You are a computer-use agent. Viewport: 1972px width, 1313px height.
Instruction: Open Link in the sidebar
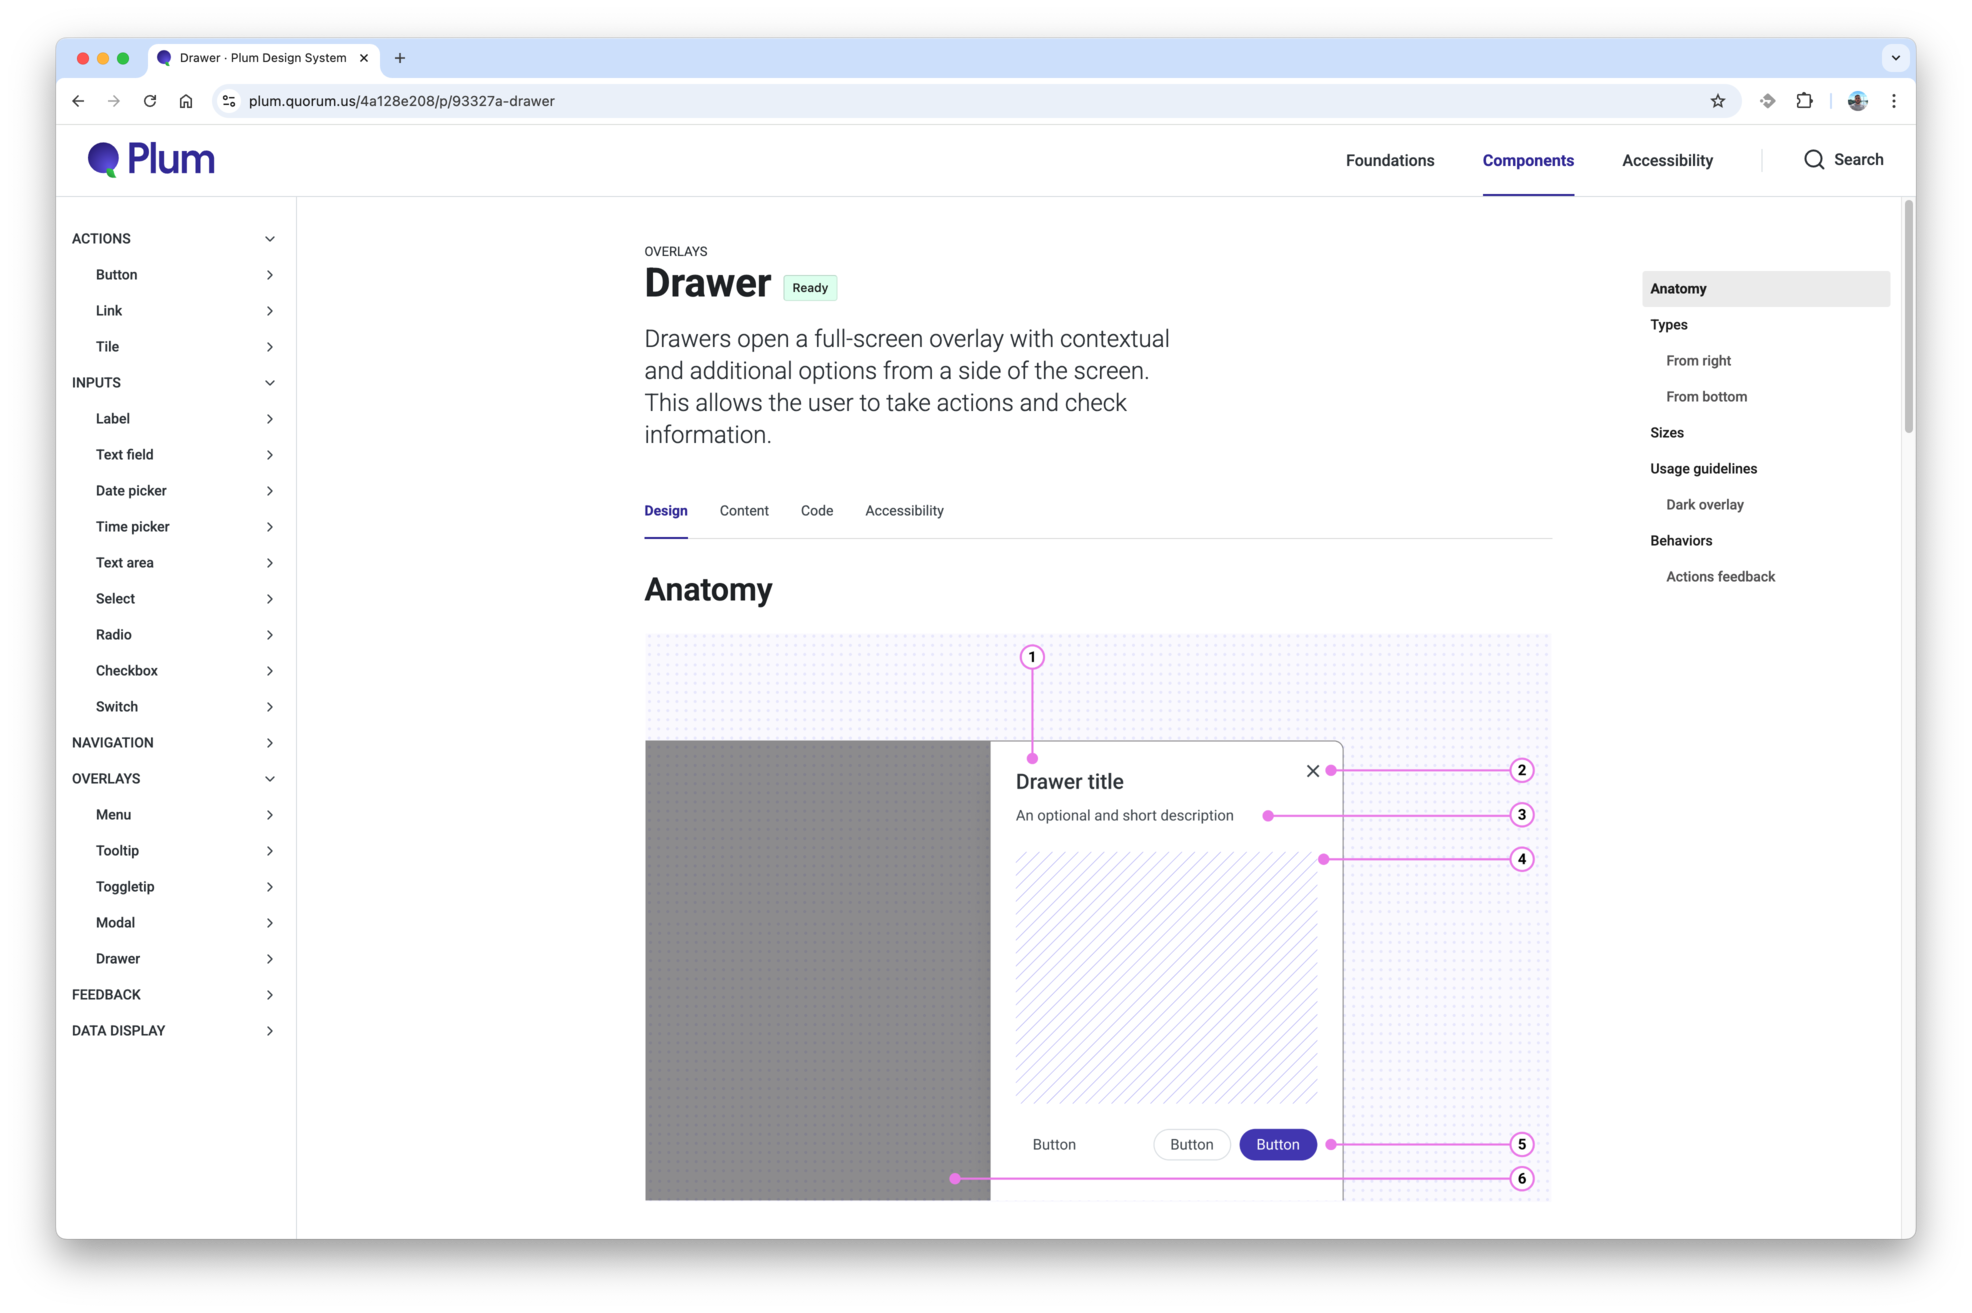click(x=109, y=311)
